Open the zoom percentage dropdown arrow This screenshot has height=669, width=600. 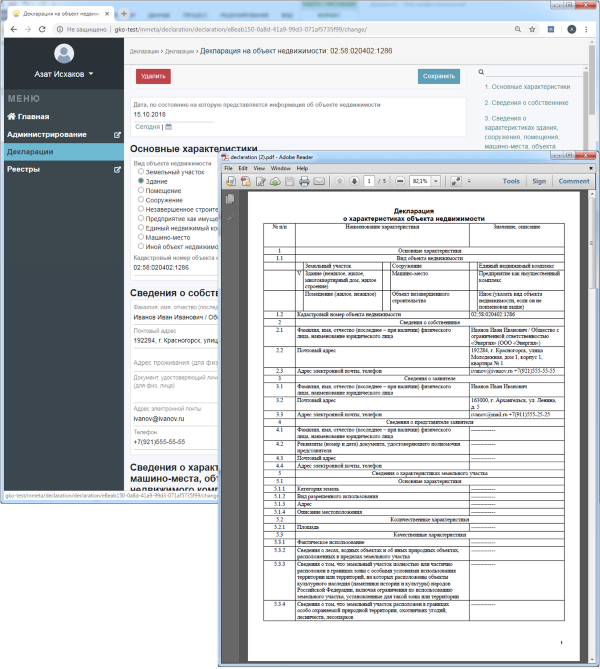pos(436,181)
